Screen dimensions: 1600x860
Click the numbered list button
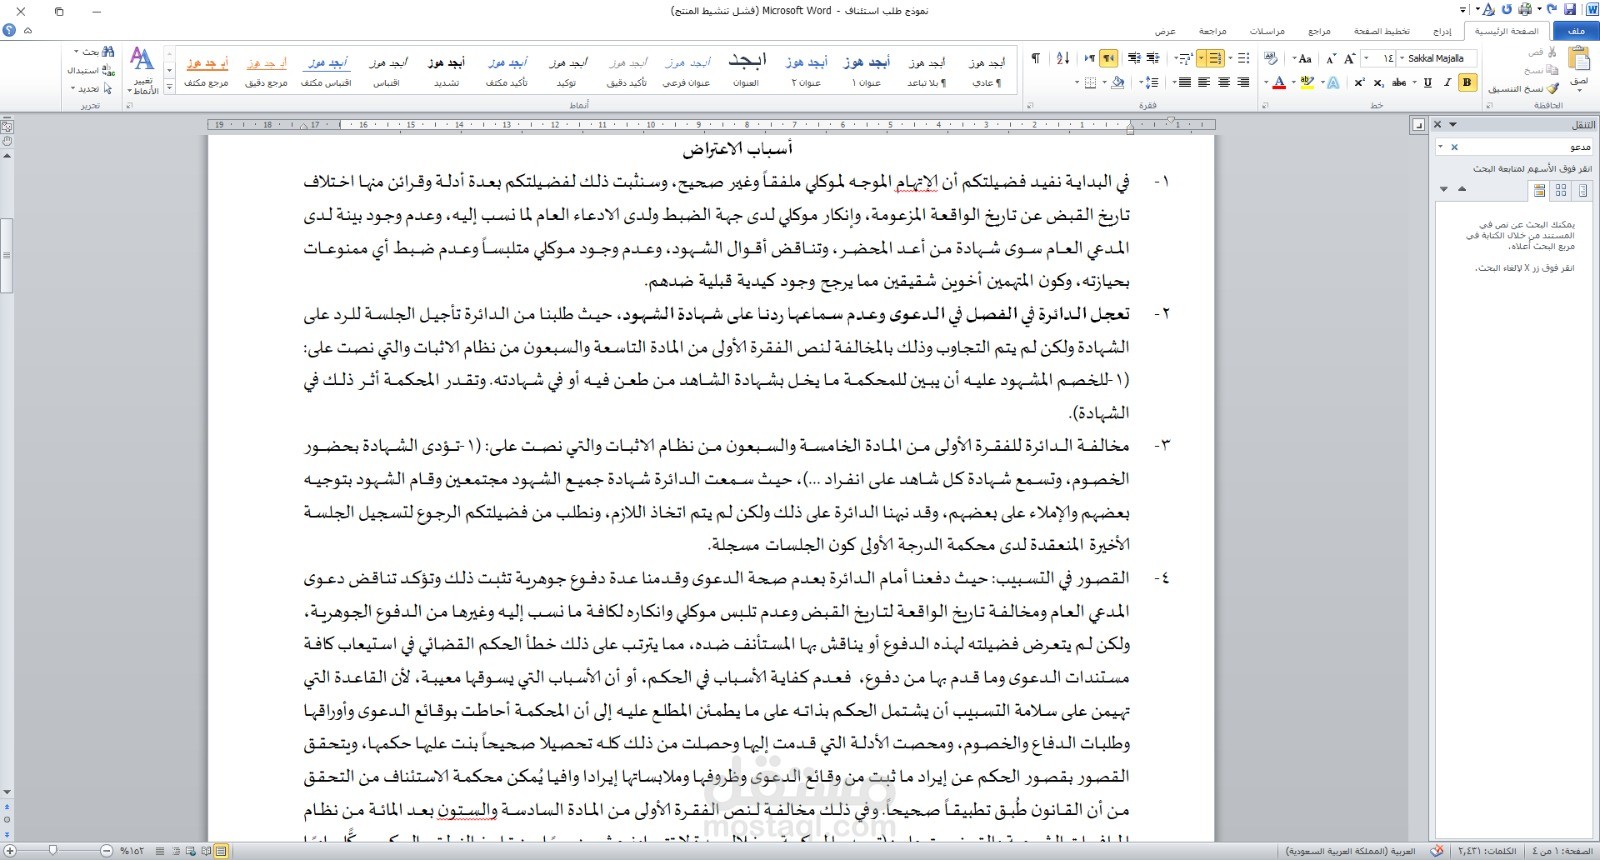tap(1216, 59)
